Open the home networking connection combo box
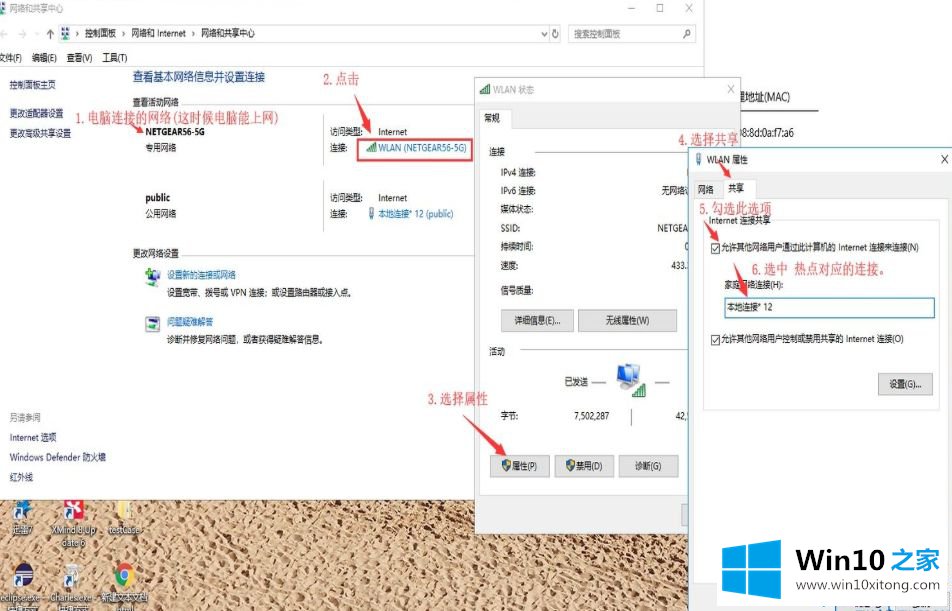The image size is (952, 611). (x=829, y=307)
